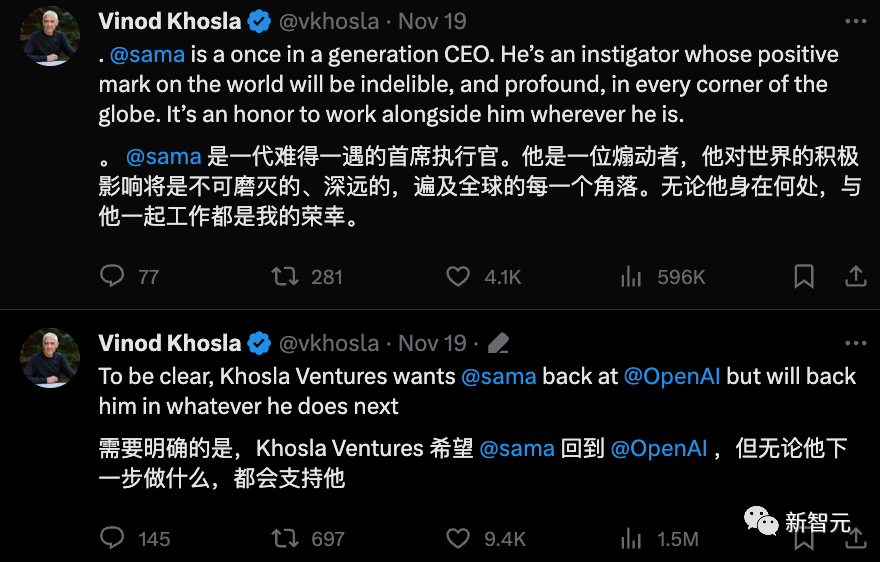The image size is (880, 562).
Task: Open more options menu on second tweet
Action: pos(855,343)
